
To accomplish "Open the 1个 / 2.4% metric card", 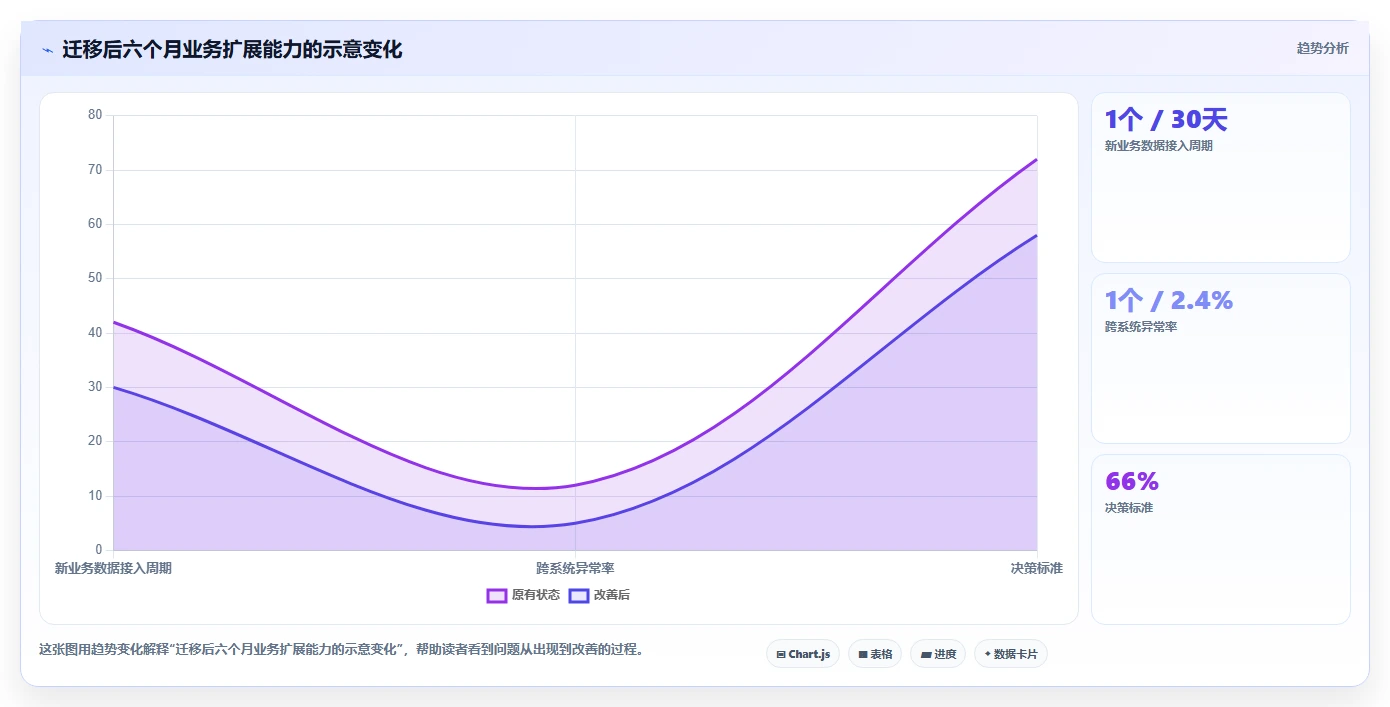I will click(x=1221, y=359).
